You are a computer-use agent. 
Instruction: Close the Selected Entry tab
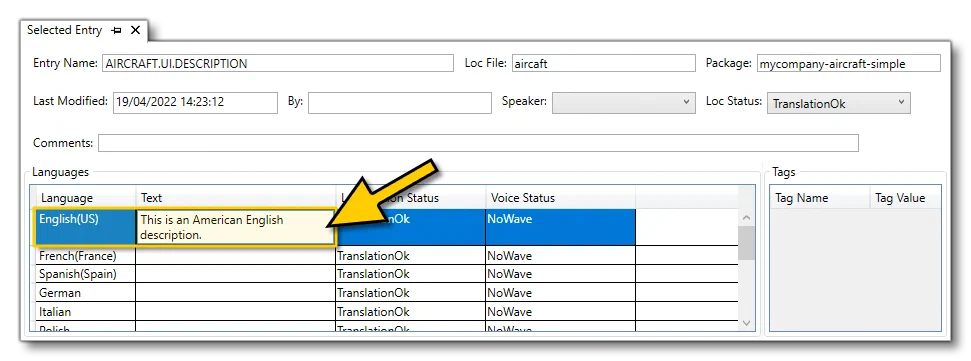(135, 30)
